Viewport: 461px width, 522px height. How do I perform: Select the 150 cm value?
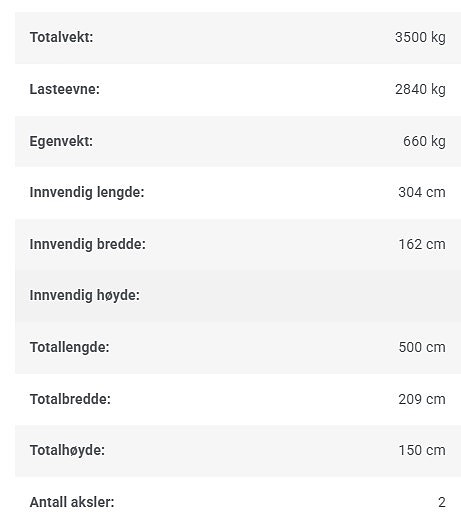pos(422,450)
